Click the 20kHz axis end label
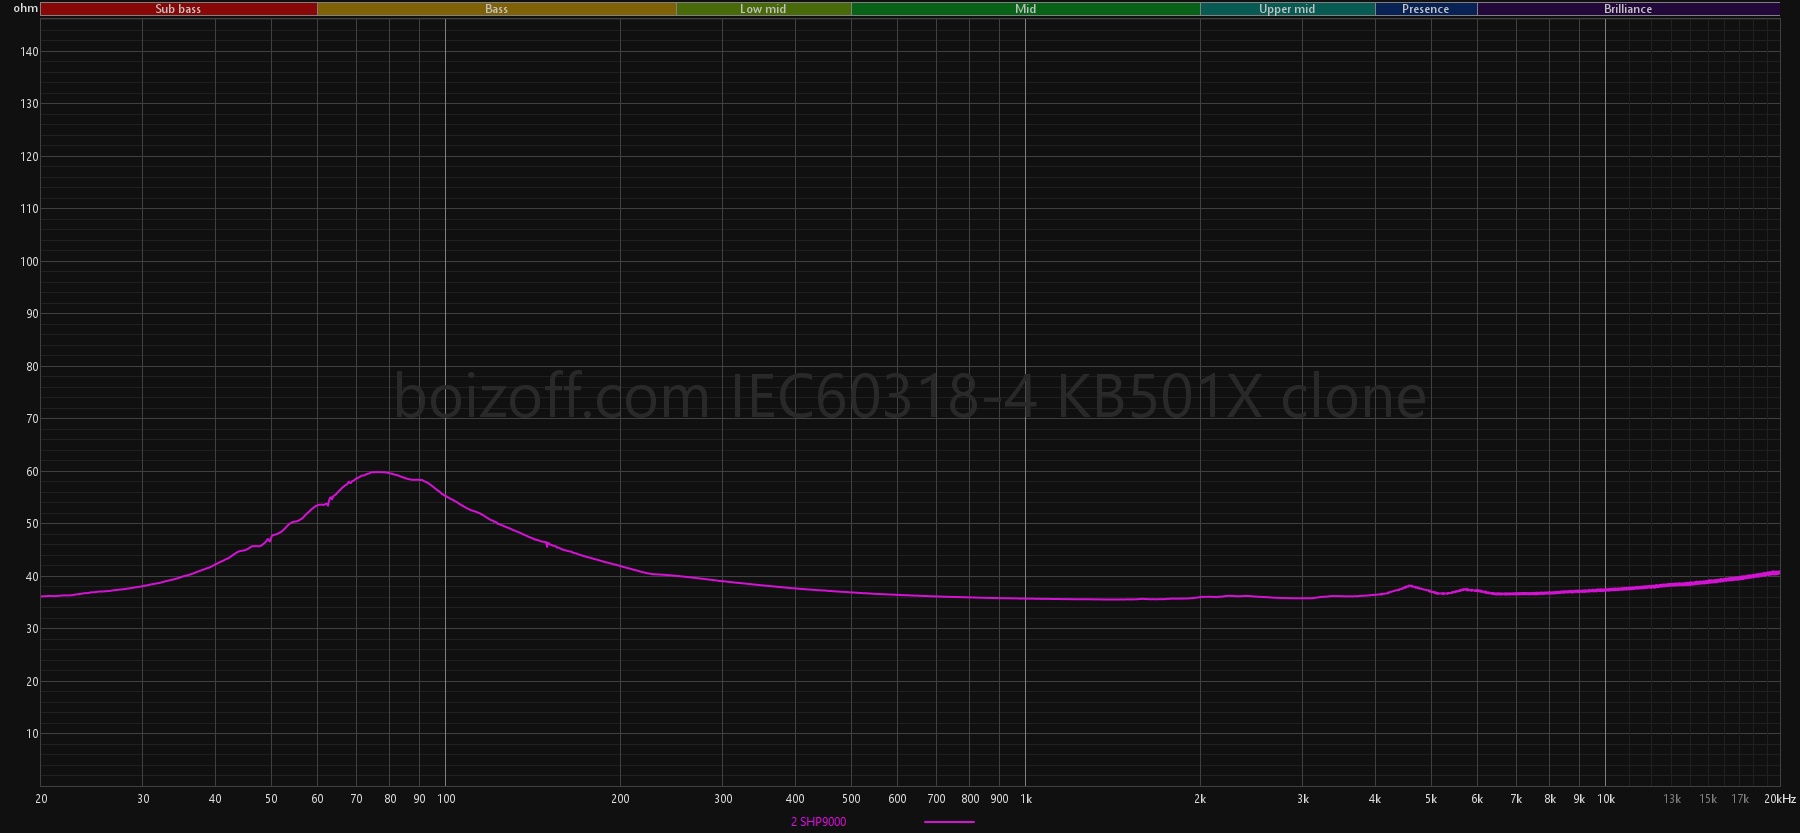 click(x=1779, y=799)
